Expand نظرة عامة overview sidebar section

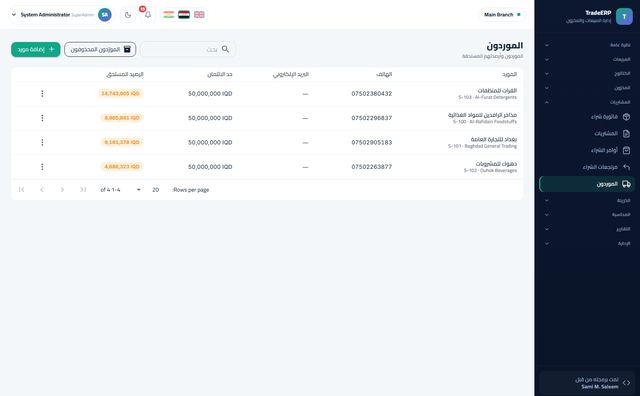point(587,45)
